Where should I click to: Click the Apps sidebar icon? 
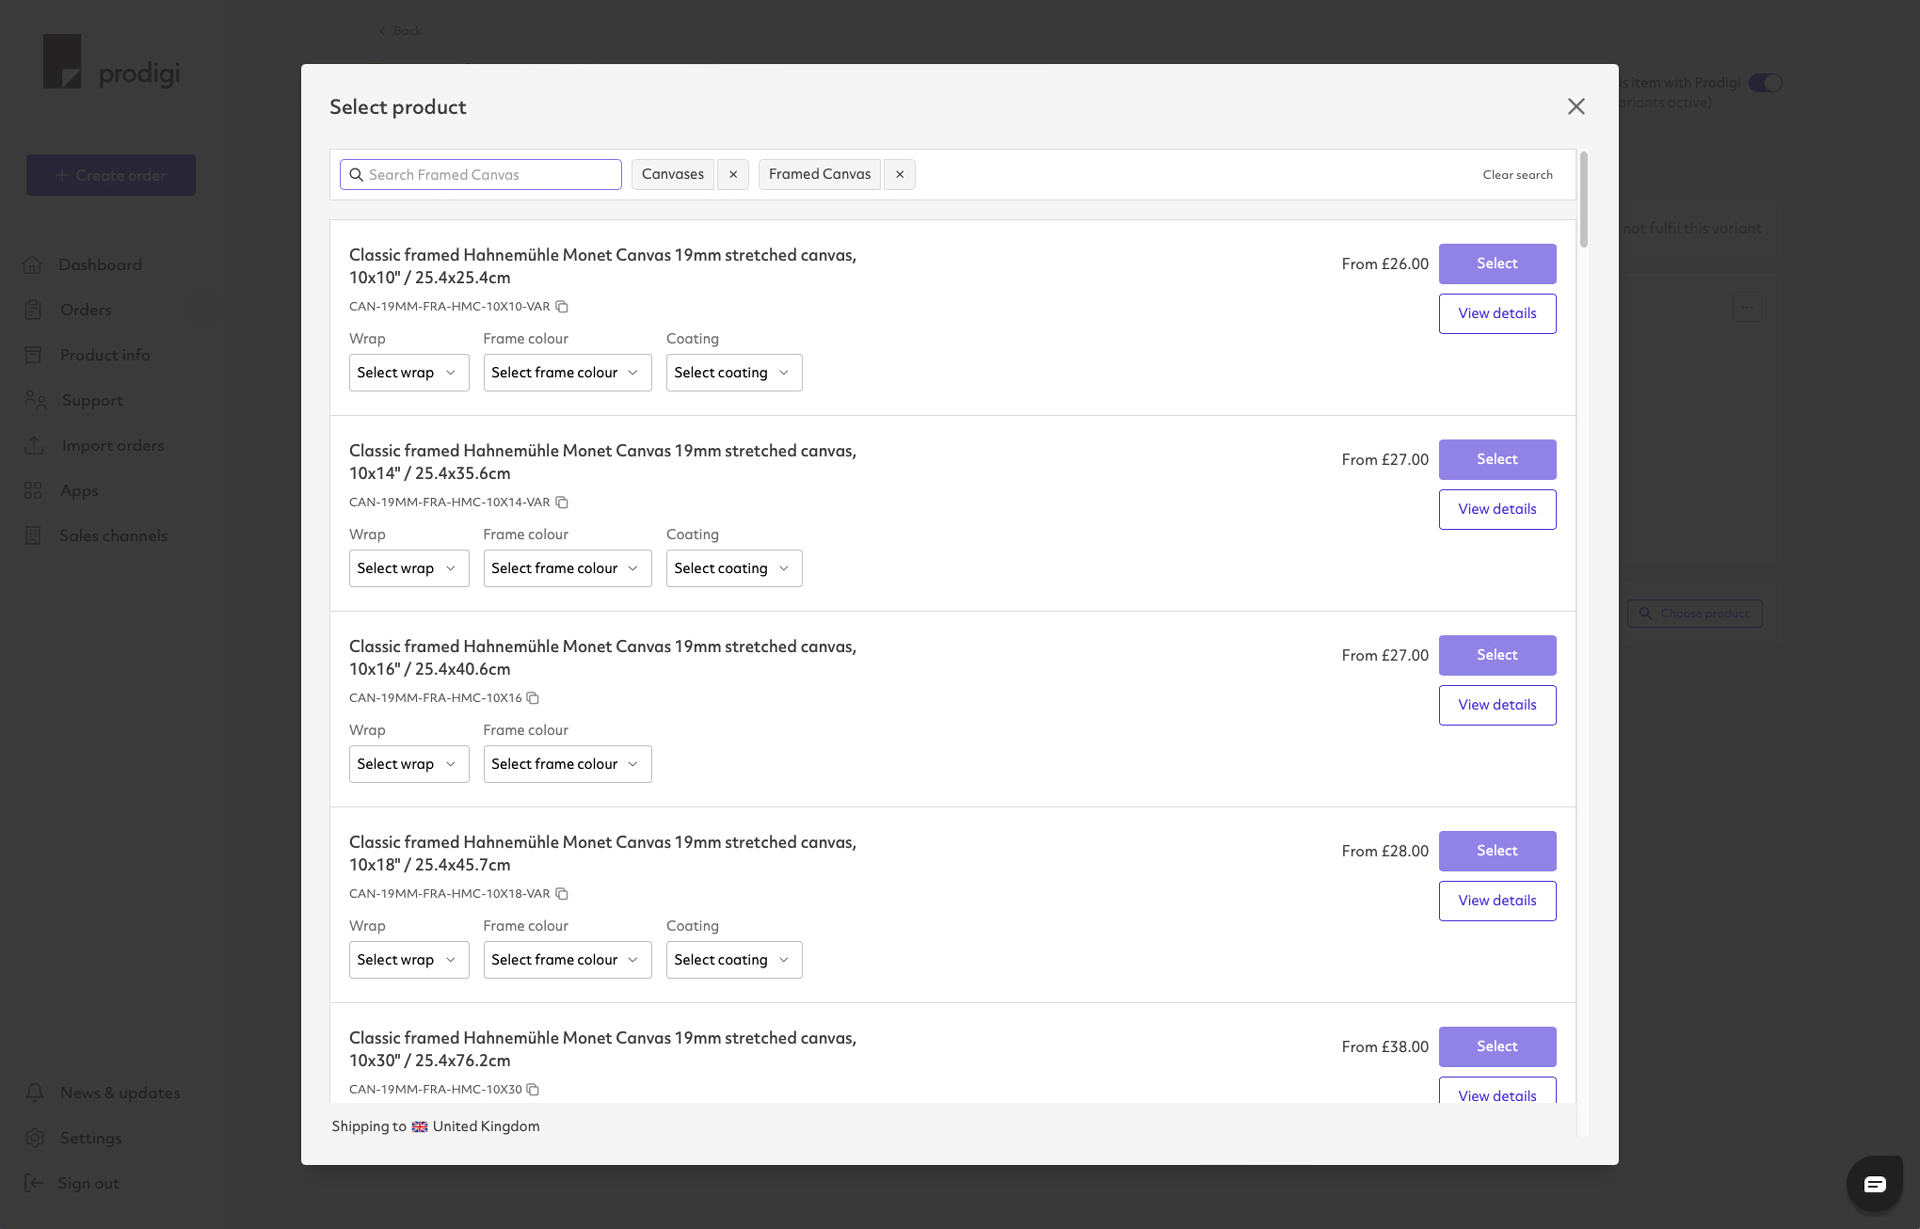34,490
